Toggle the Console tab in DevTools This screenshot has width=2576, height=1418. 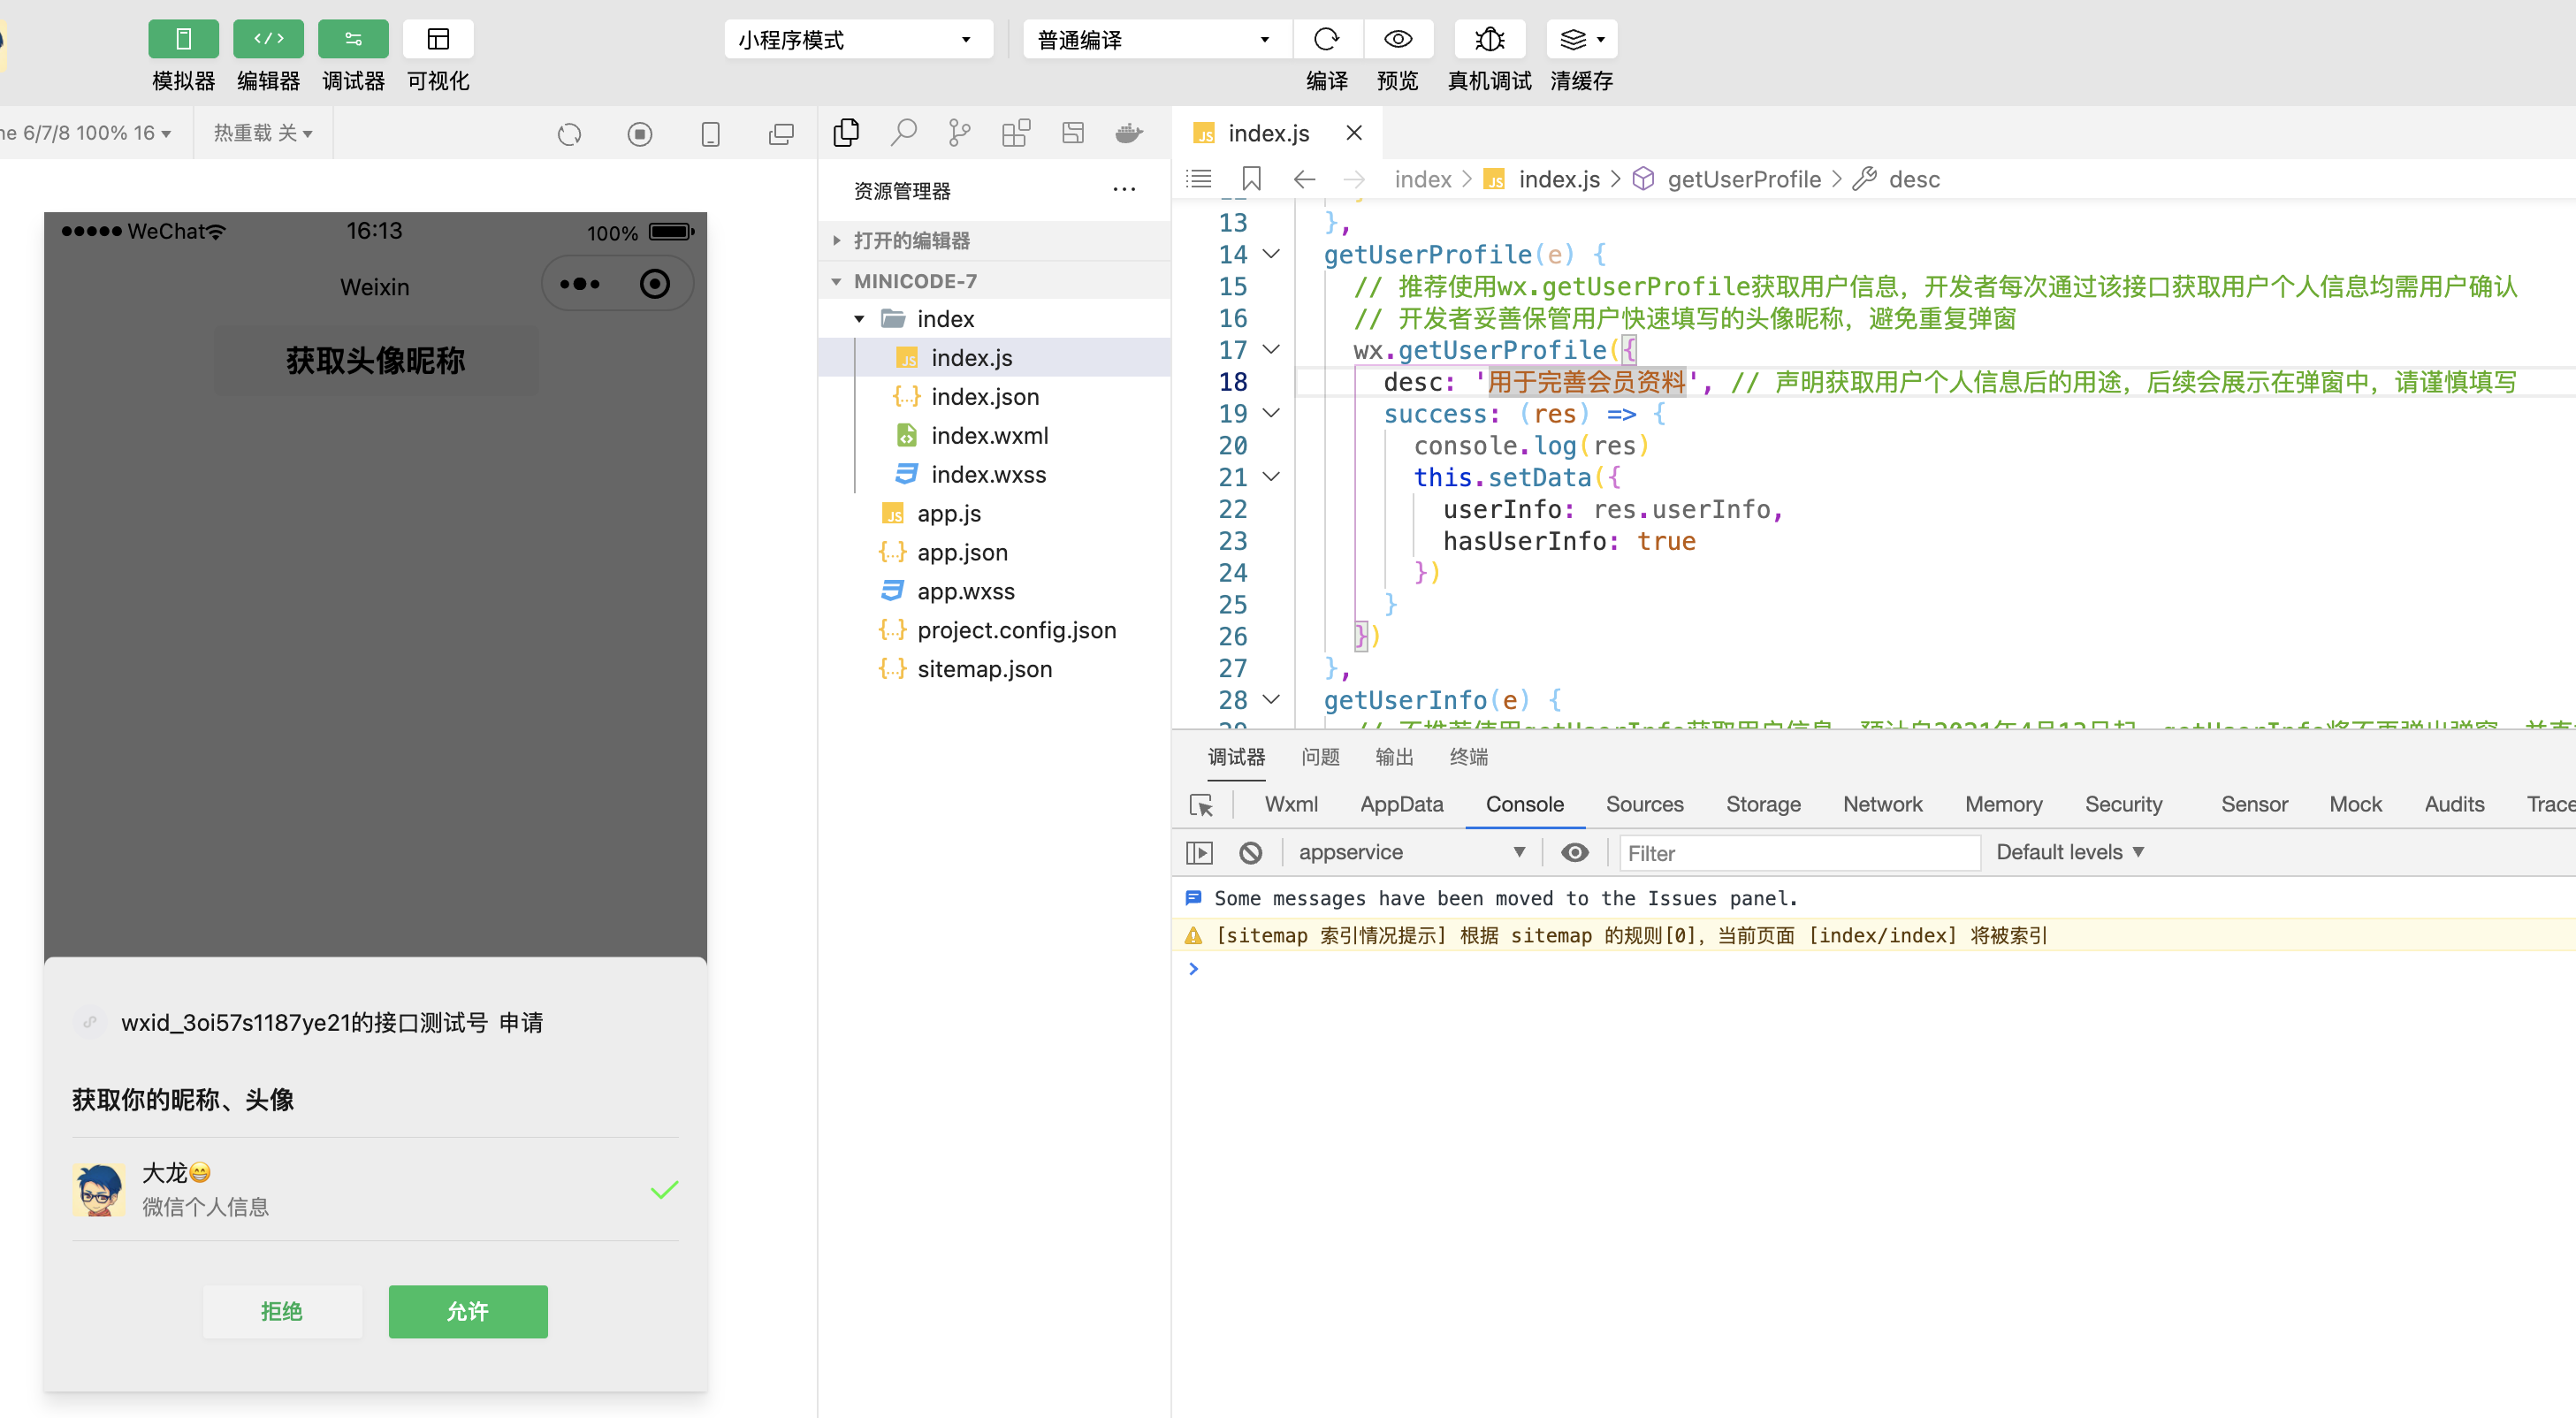point(1522,804)
